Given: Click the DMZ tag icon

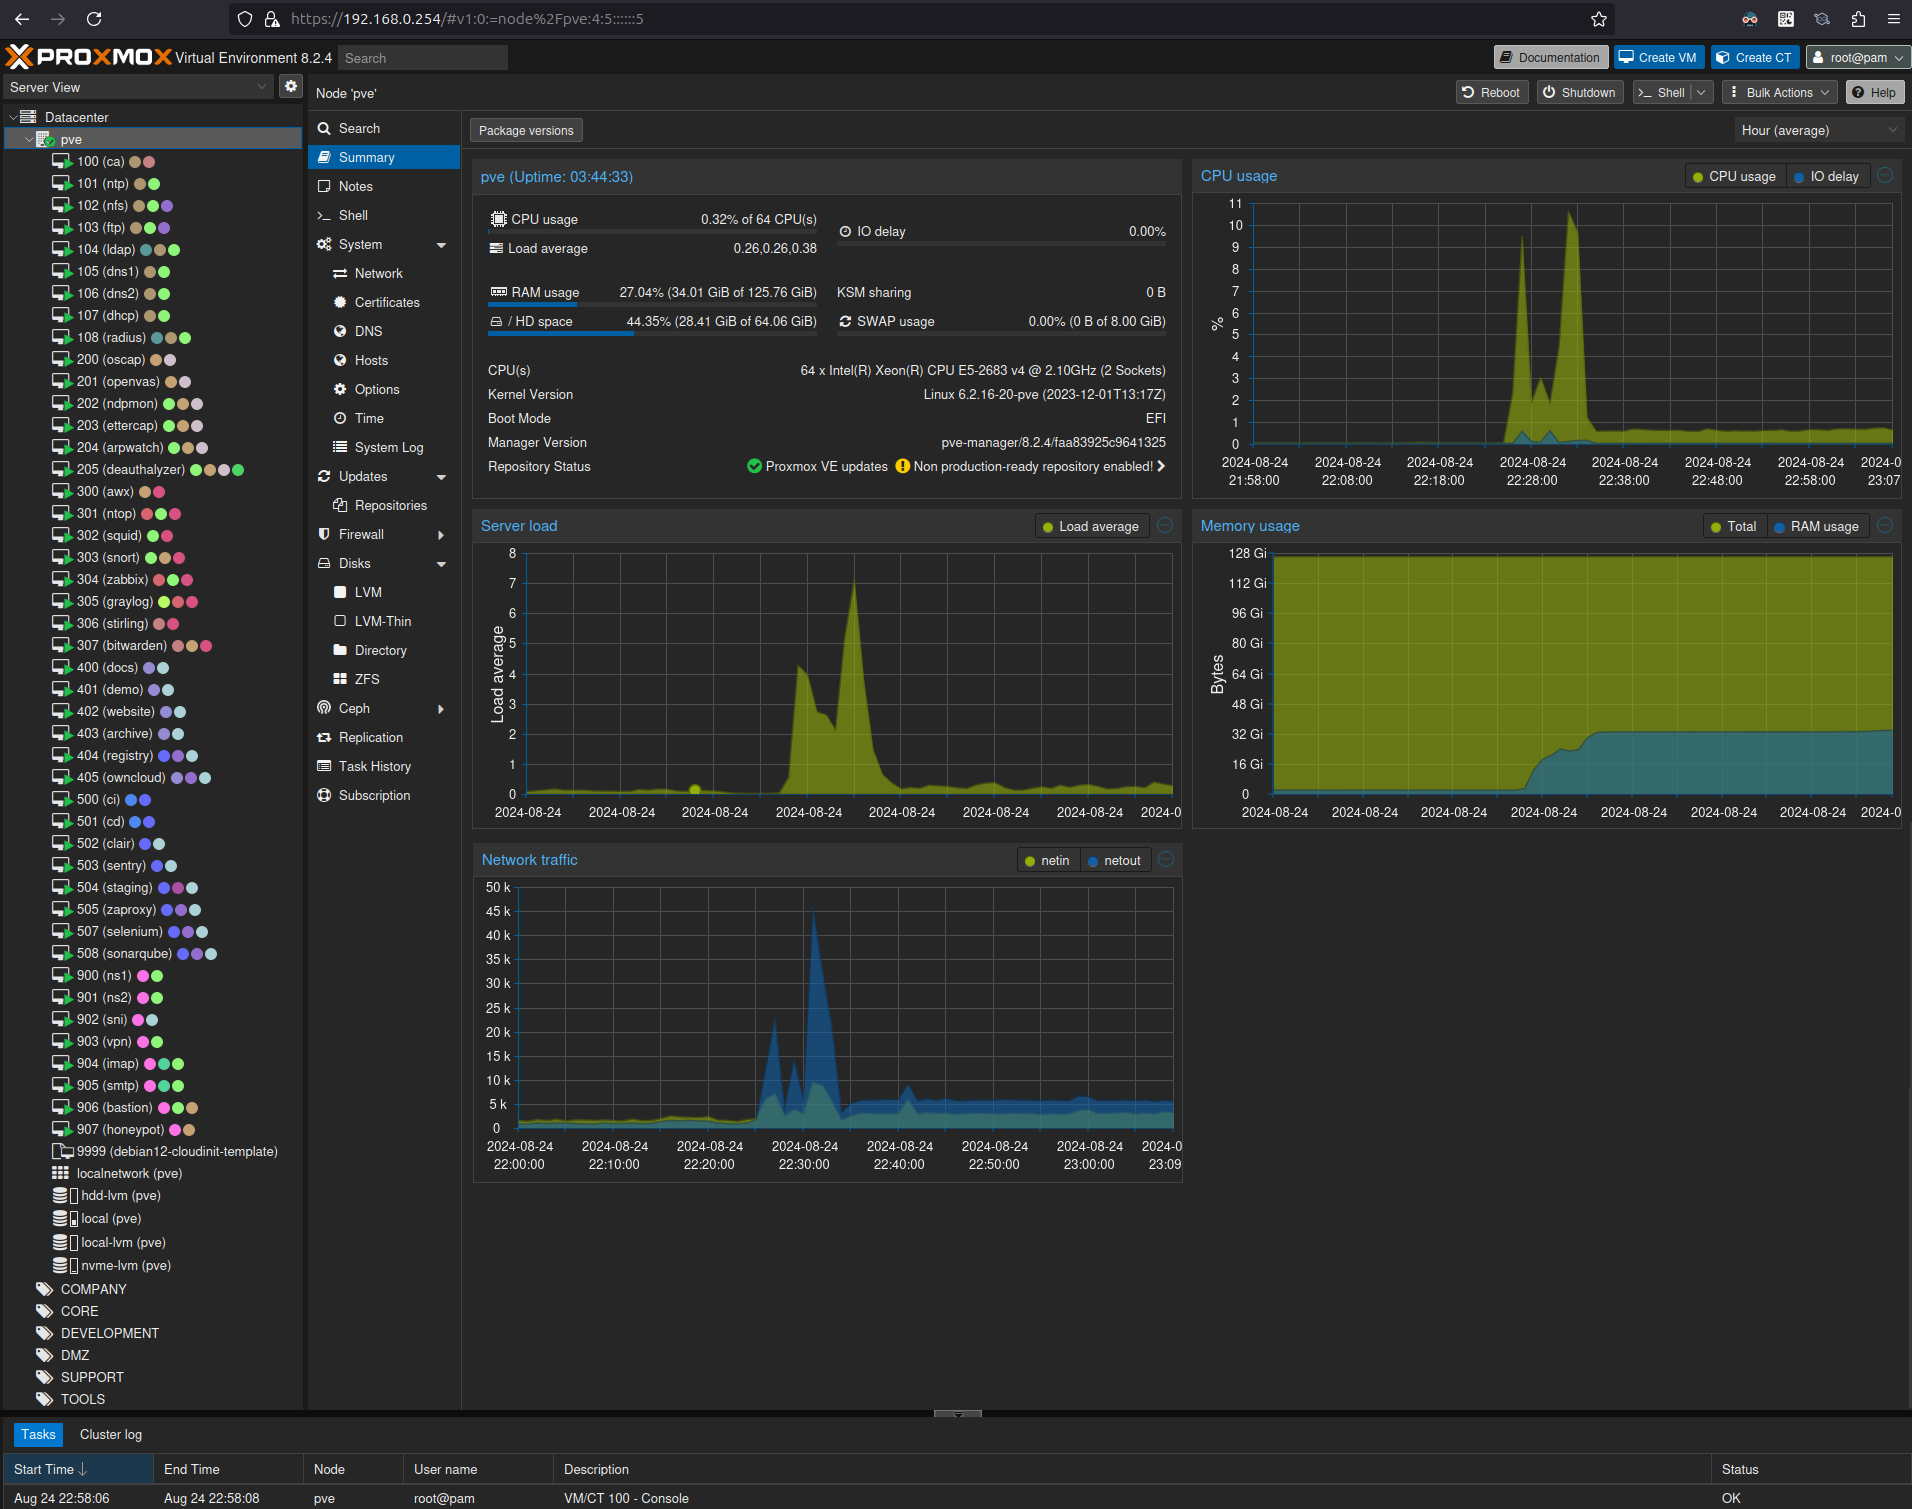Looking at the screenshot, I should (x=44, y=1355).
